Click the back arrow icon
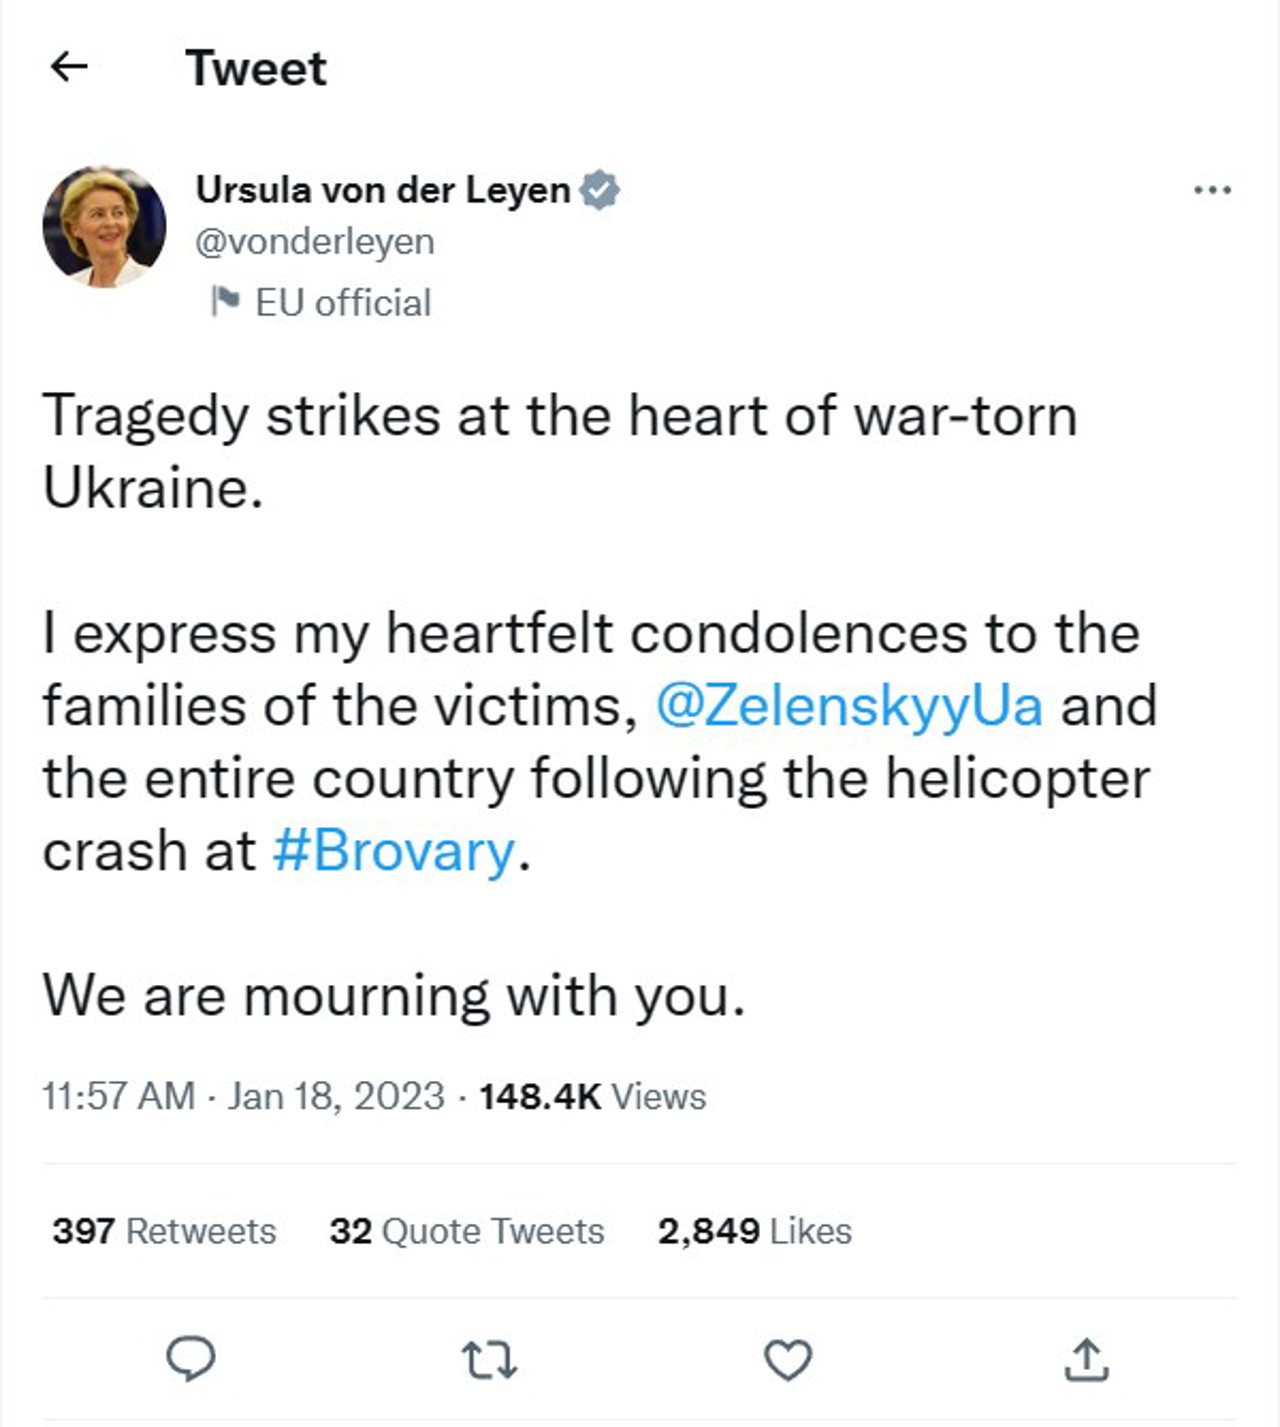 pos(69,67)
